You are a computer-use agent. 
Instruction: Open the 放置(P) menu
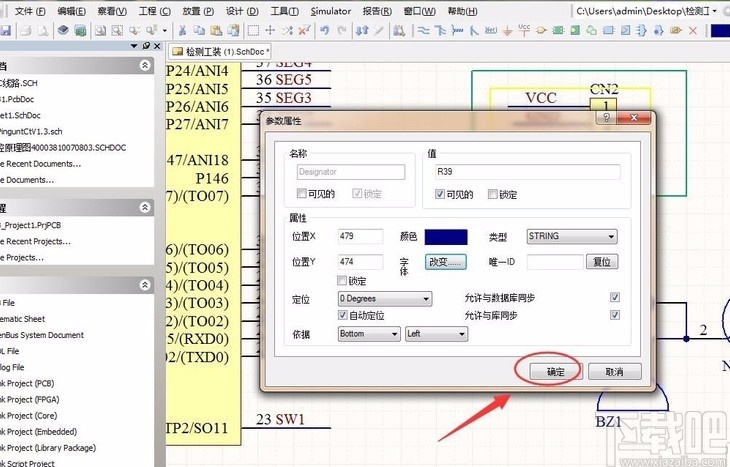[198, 11]
